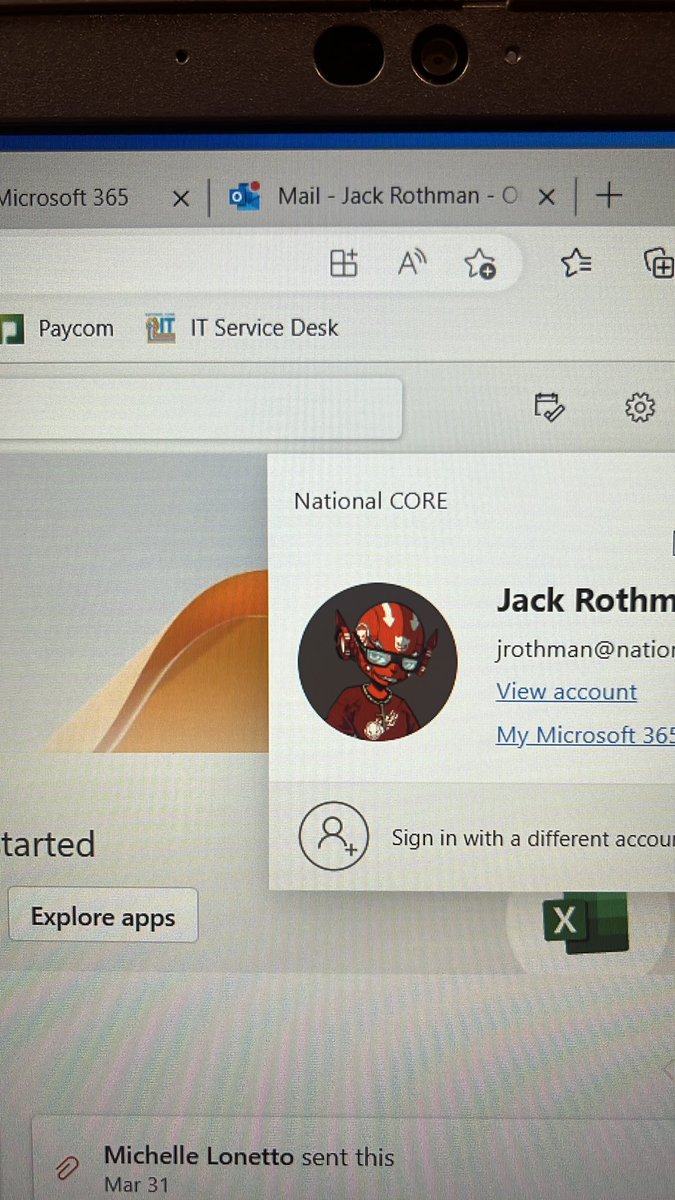
Task: Open the View account link
Action: [x=566, y=691]
